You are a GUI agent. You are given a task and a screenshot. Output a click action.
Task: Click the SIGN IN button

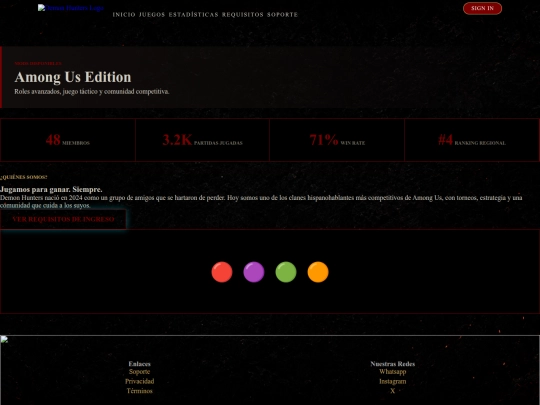click(482, 8)
